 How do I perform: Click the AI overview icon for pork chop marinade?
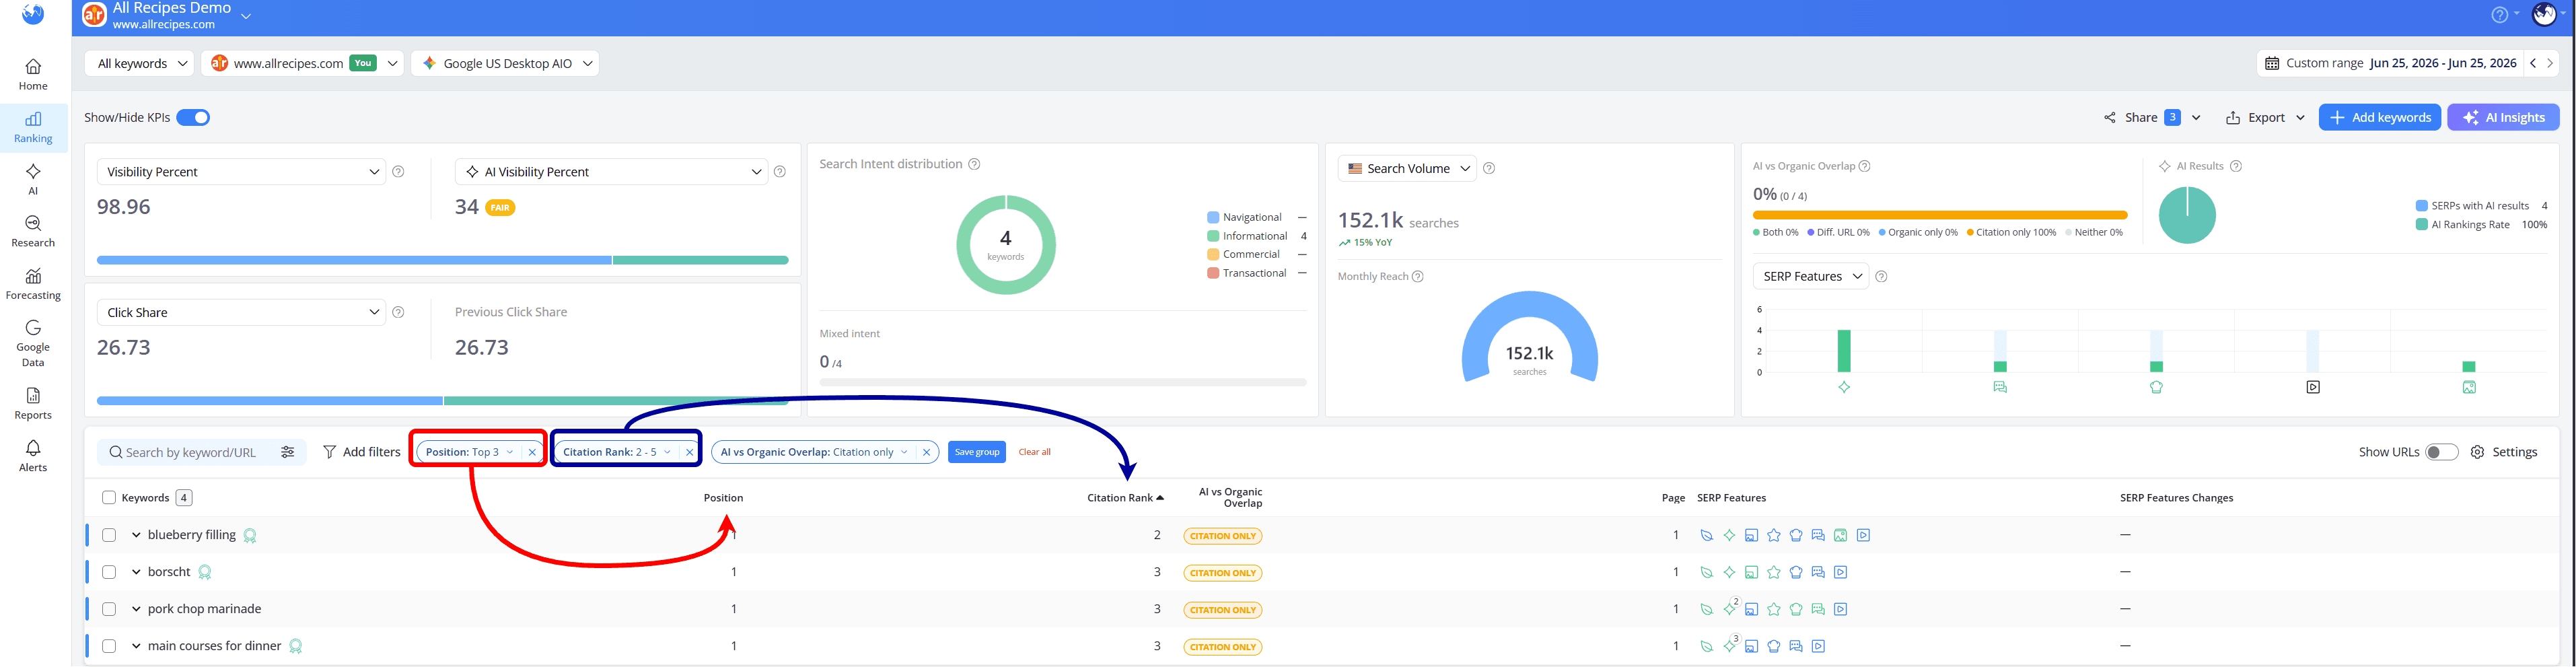[x=1729, y=610]
